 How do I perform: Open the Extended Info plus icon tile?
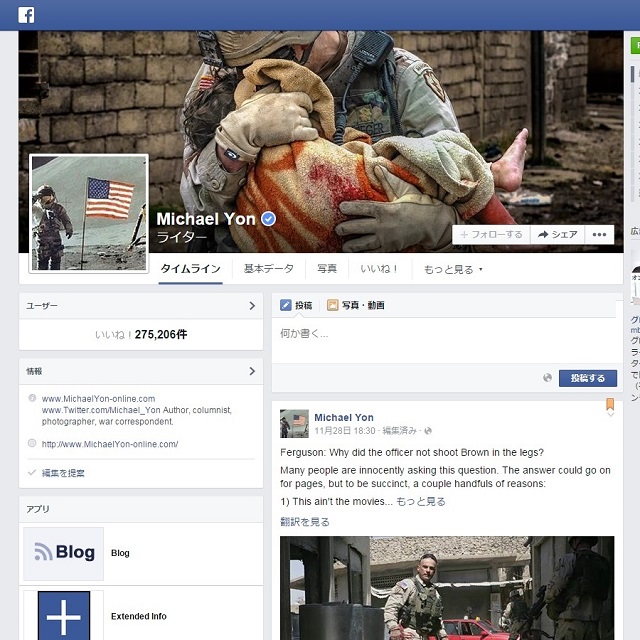pos(64,614)
